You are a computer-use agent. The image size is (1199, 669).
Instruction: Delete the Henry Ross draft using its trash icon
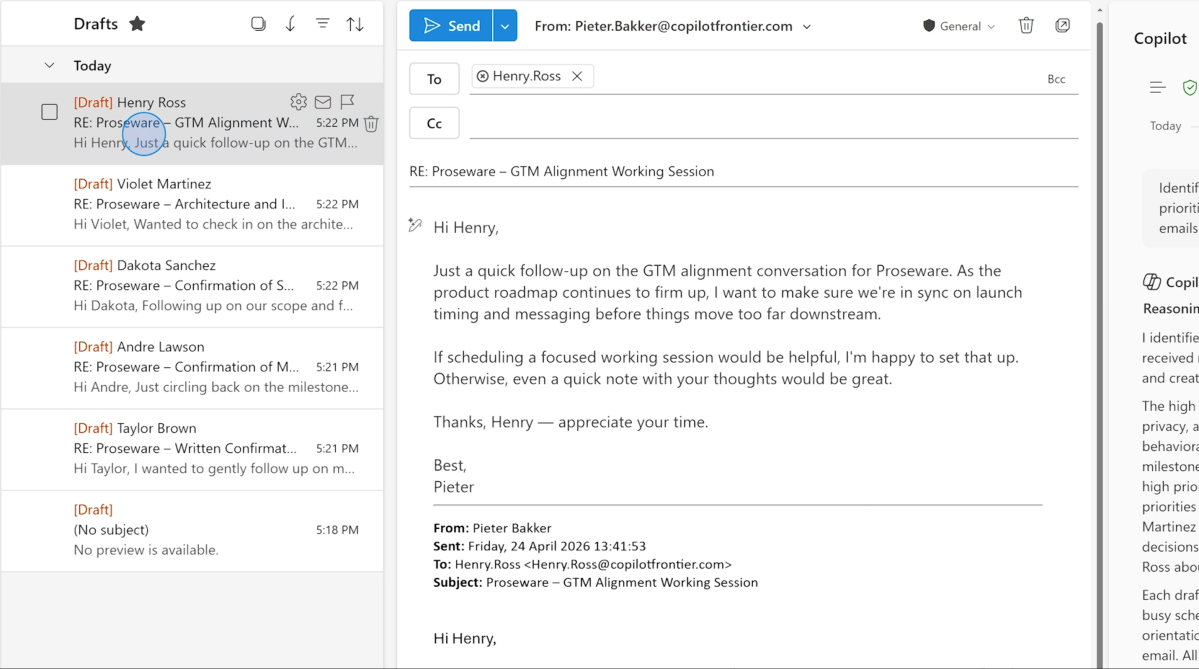[x=370, y=122]
